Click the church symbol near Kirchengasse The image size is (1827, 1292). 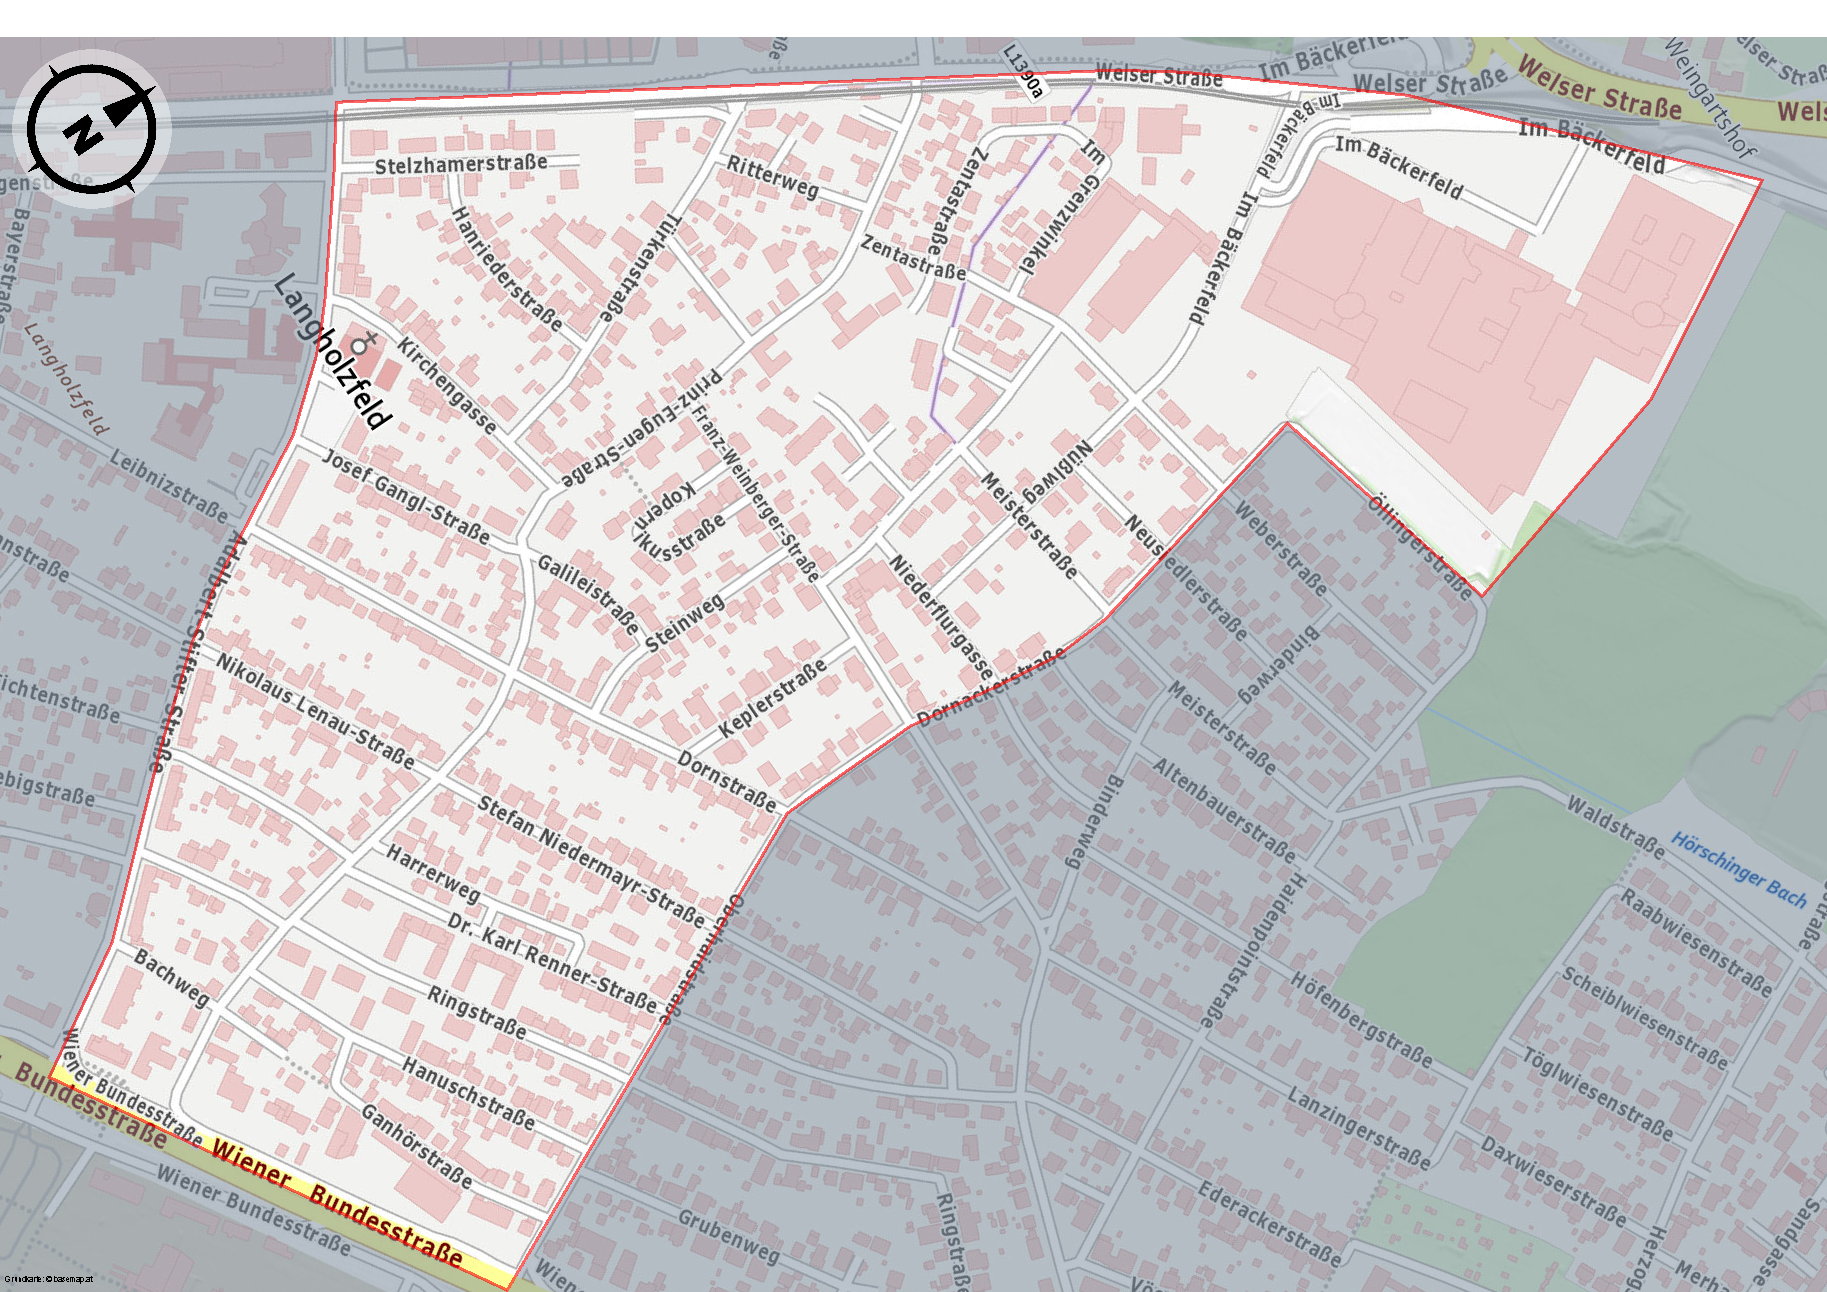pyautogui.click(x=361, y=343)
